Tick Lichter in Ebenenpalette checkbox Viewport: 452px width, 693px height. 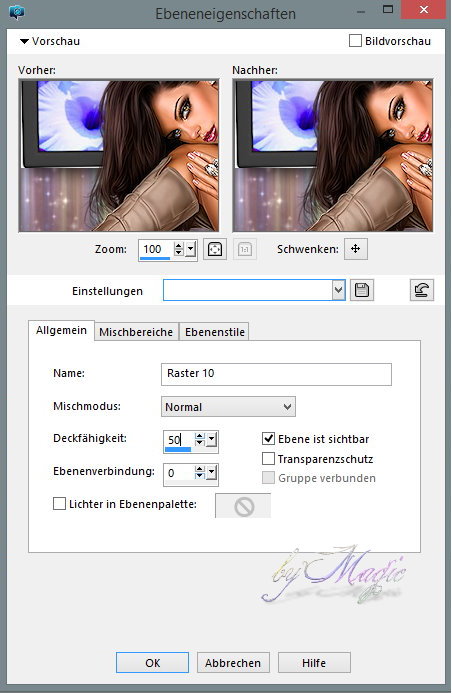[59, 504]
